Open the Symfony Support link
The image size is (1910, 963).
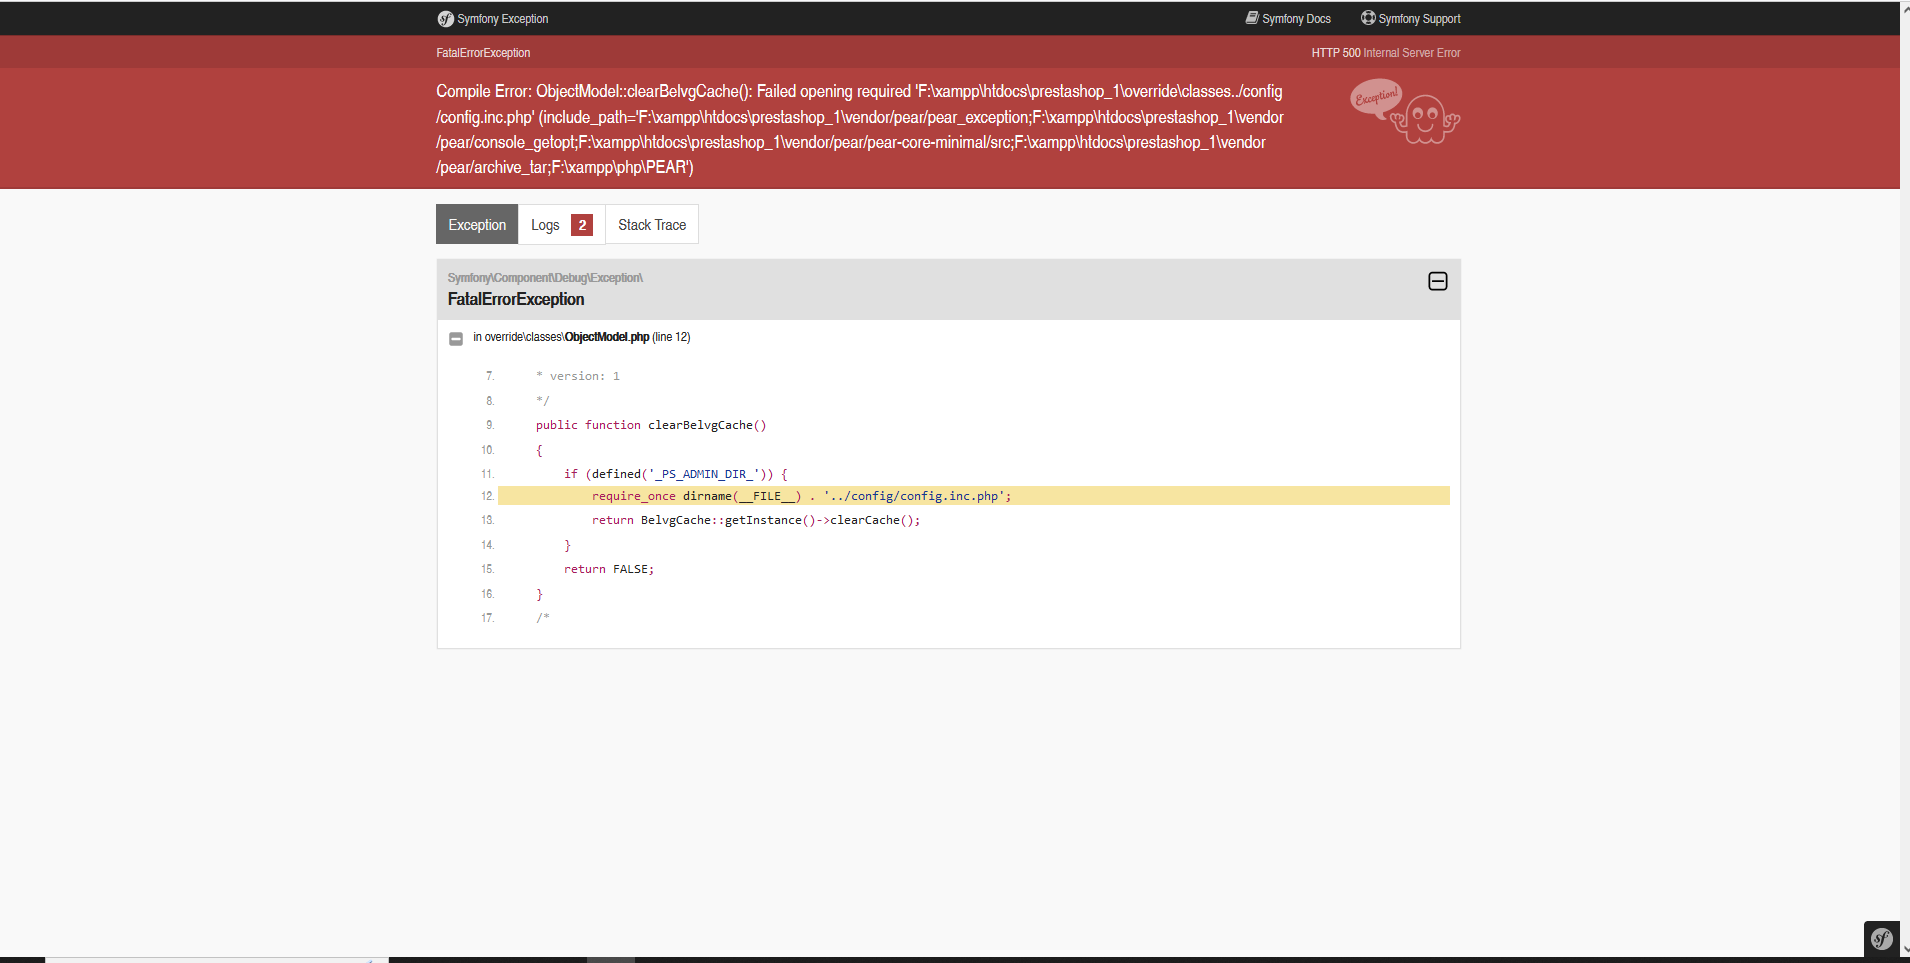(x=1411, y=19)
